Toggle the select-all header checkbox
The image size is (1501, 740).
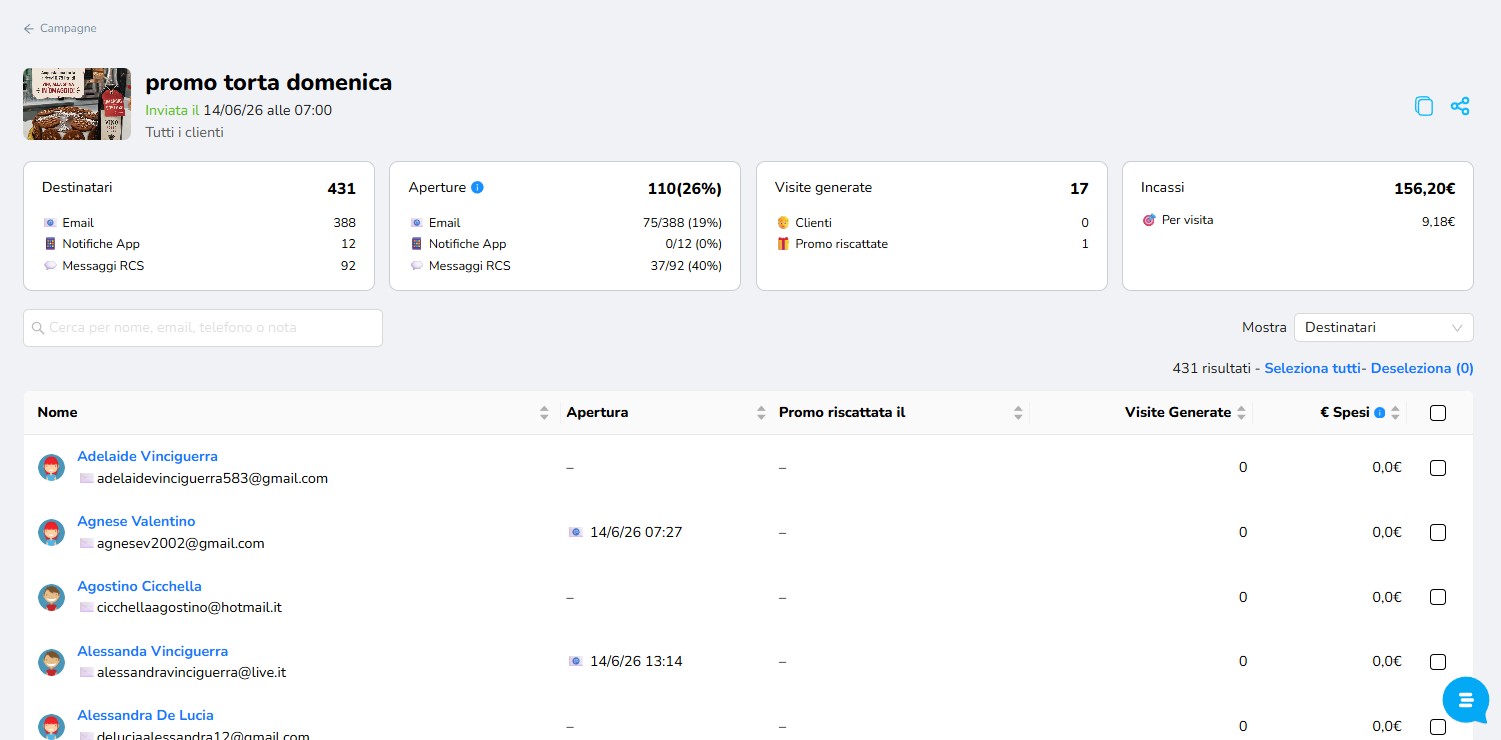coord(1438,413)
